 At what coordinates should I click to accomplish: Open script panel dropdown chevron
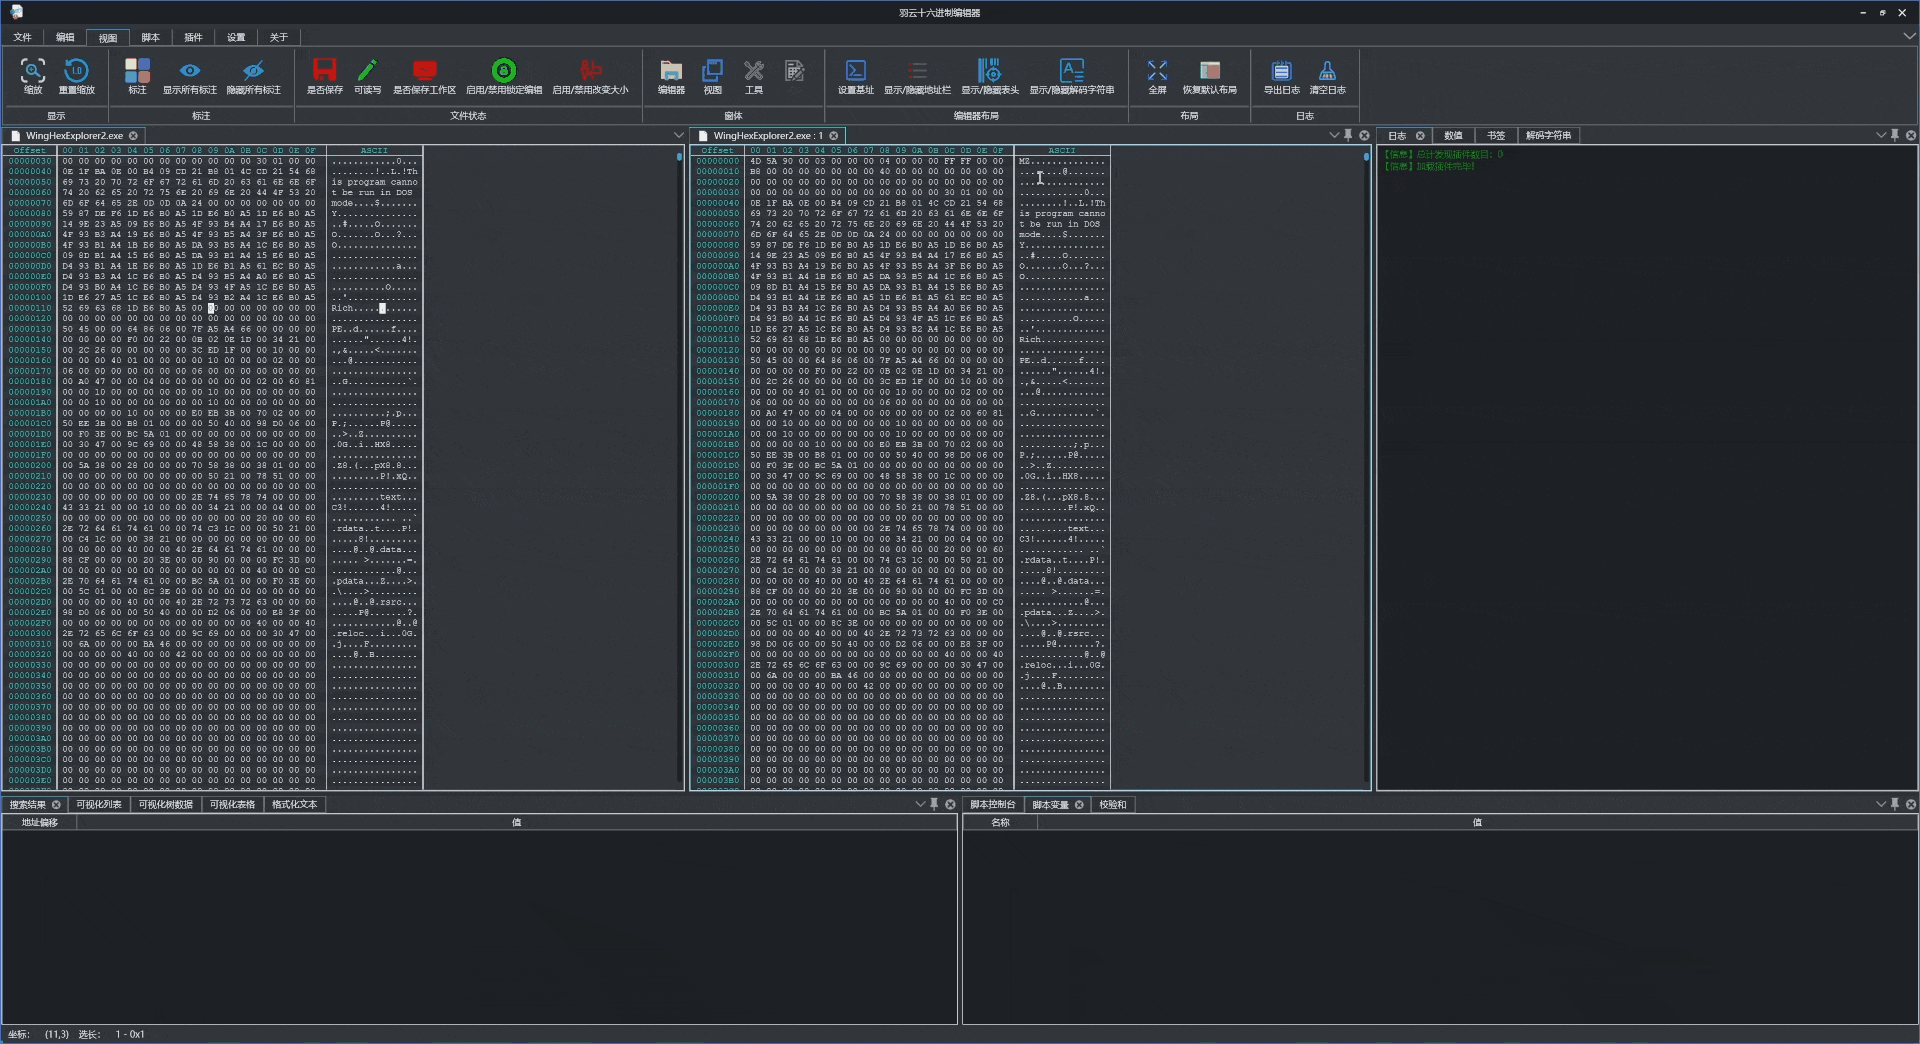click(x=1880, y=804)
